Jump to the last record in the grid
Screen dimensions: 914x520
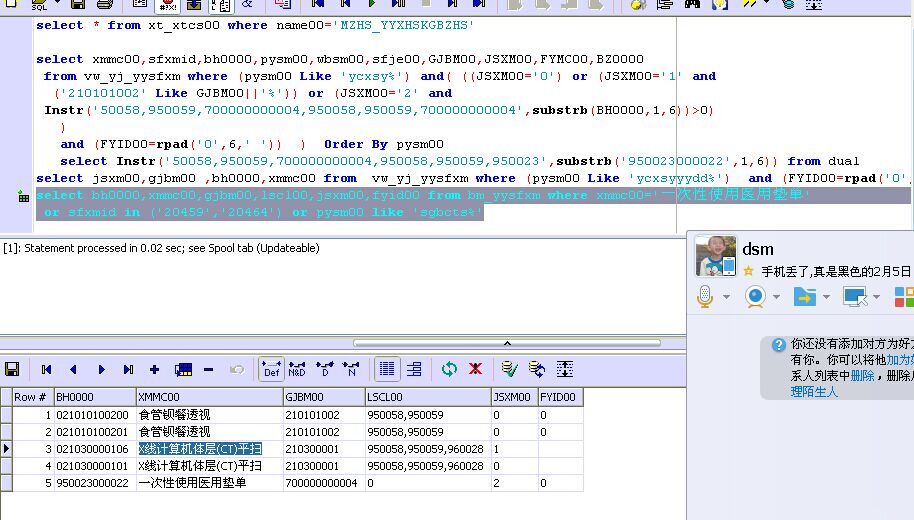click(128, 369)
